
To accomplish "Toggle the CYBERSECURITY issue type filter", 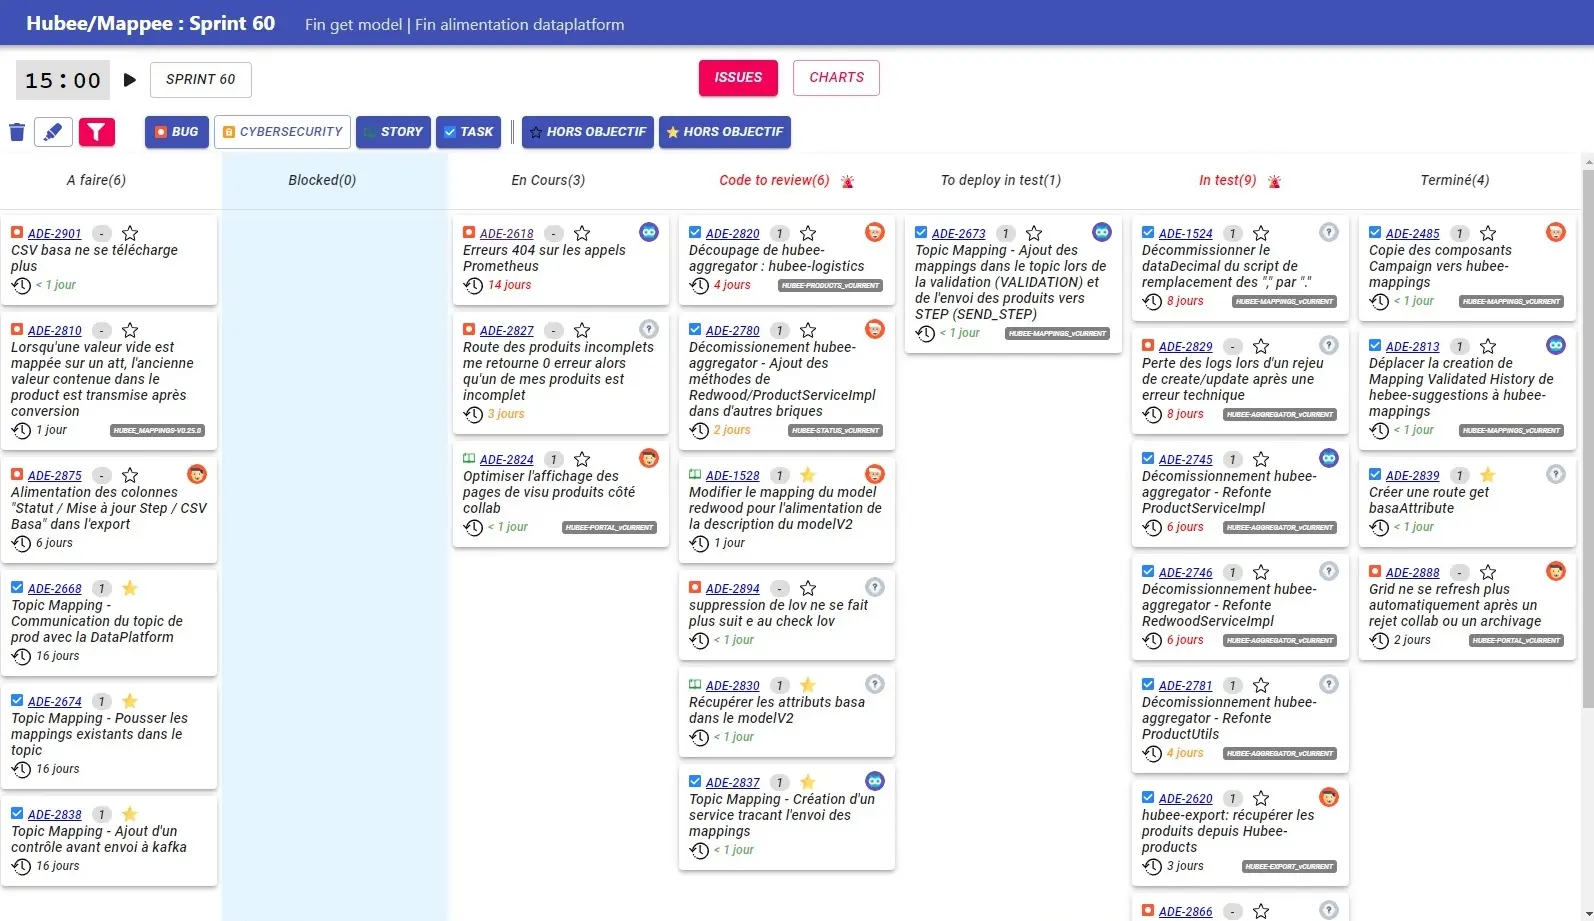I will pos(282,132).
